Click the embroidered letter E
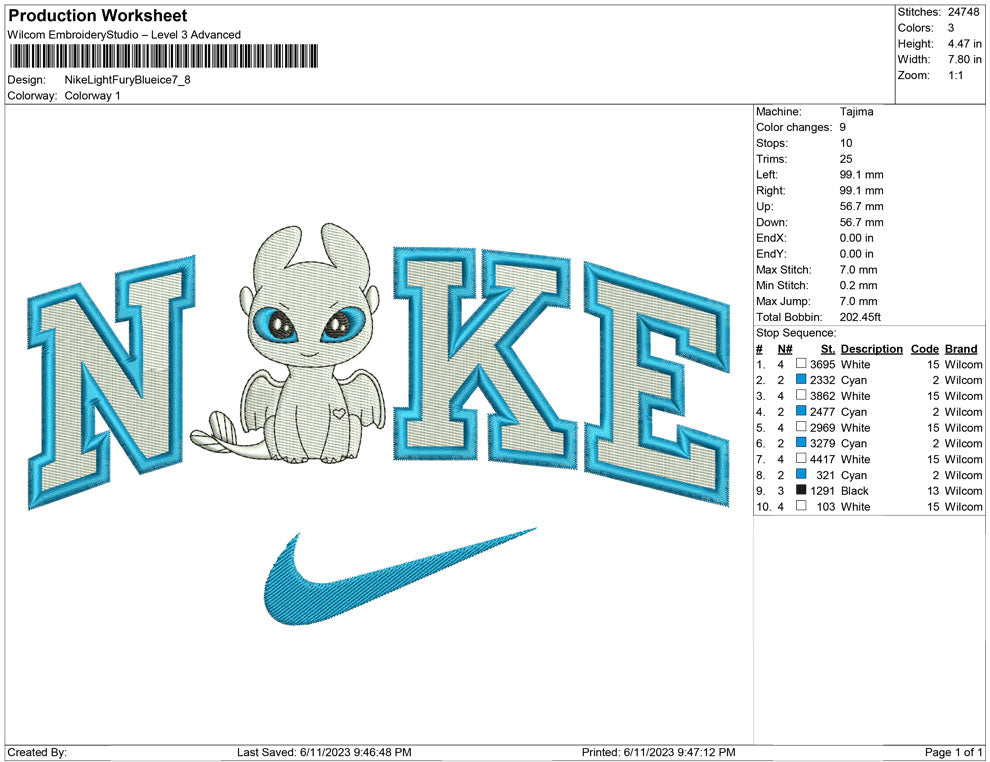990x762 pixels. coord(657,384)
